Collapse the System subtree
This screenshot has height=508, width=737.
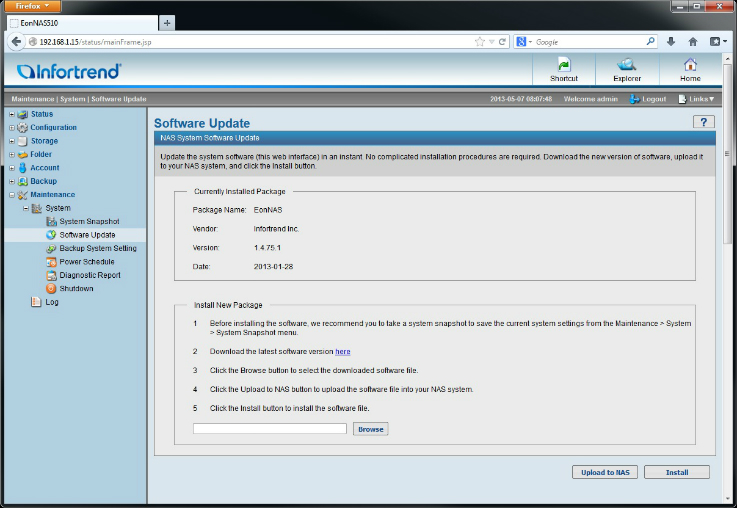click(x=26, y=208)
